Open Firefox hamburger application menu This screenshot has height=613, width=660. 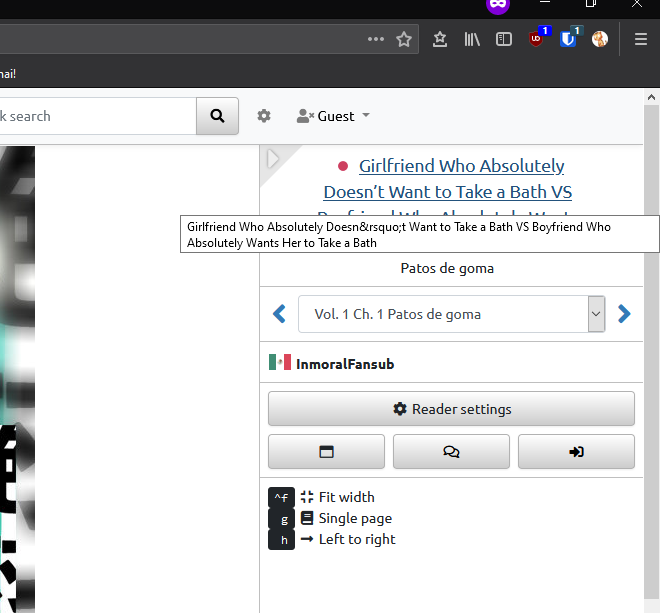641,39
